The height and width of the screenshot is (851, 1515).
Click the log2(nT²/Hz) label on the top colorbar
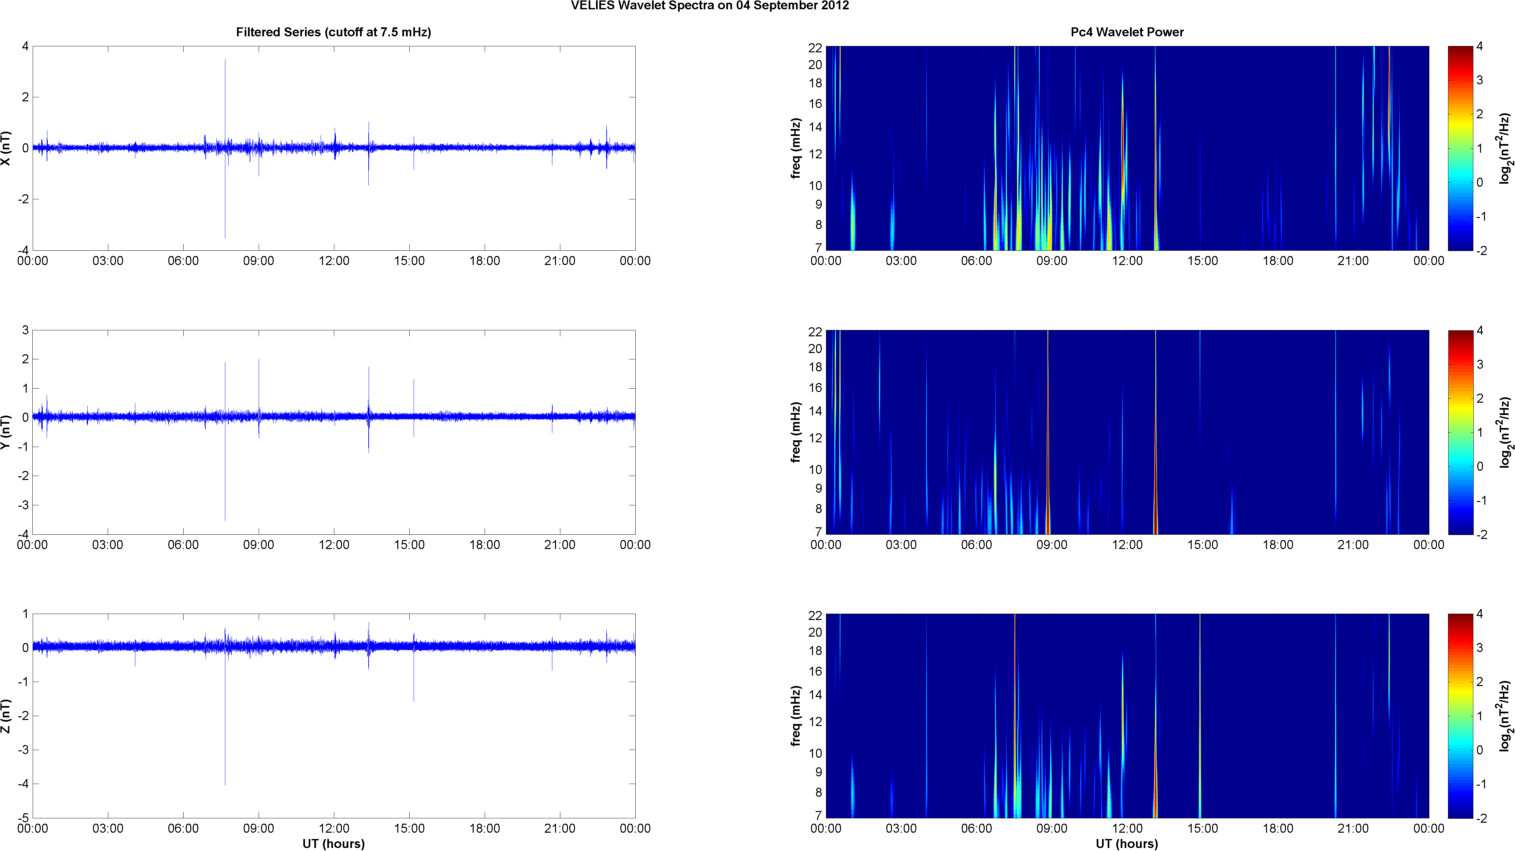[x=1504, y=148]
